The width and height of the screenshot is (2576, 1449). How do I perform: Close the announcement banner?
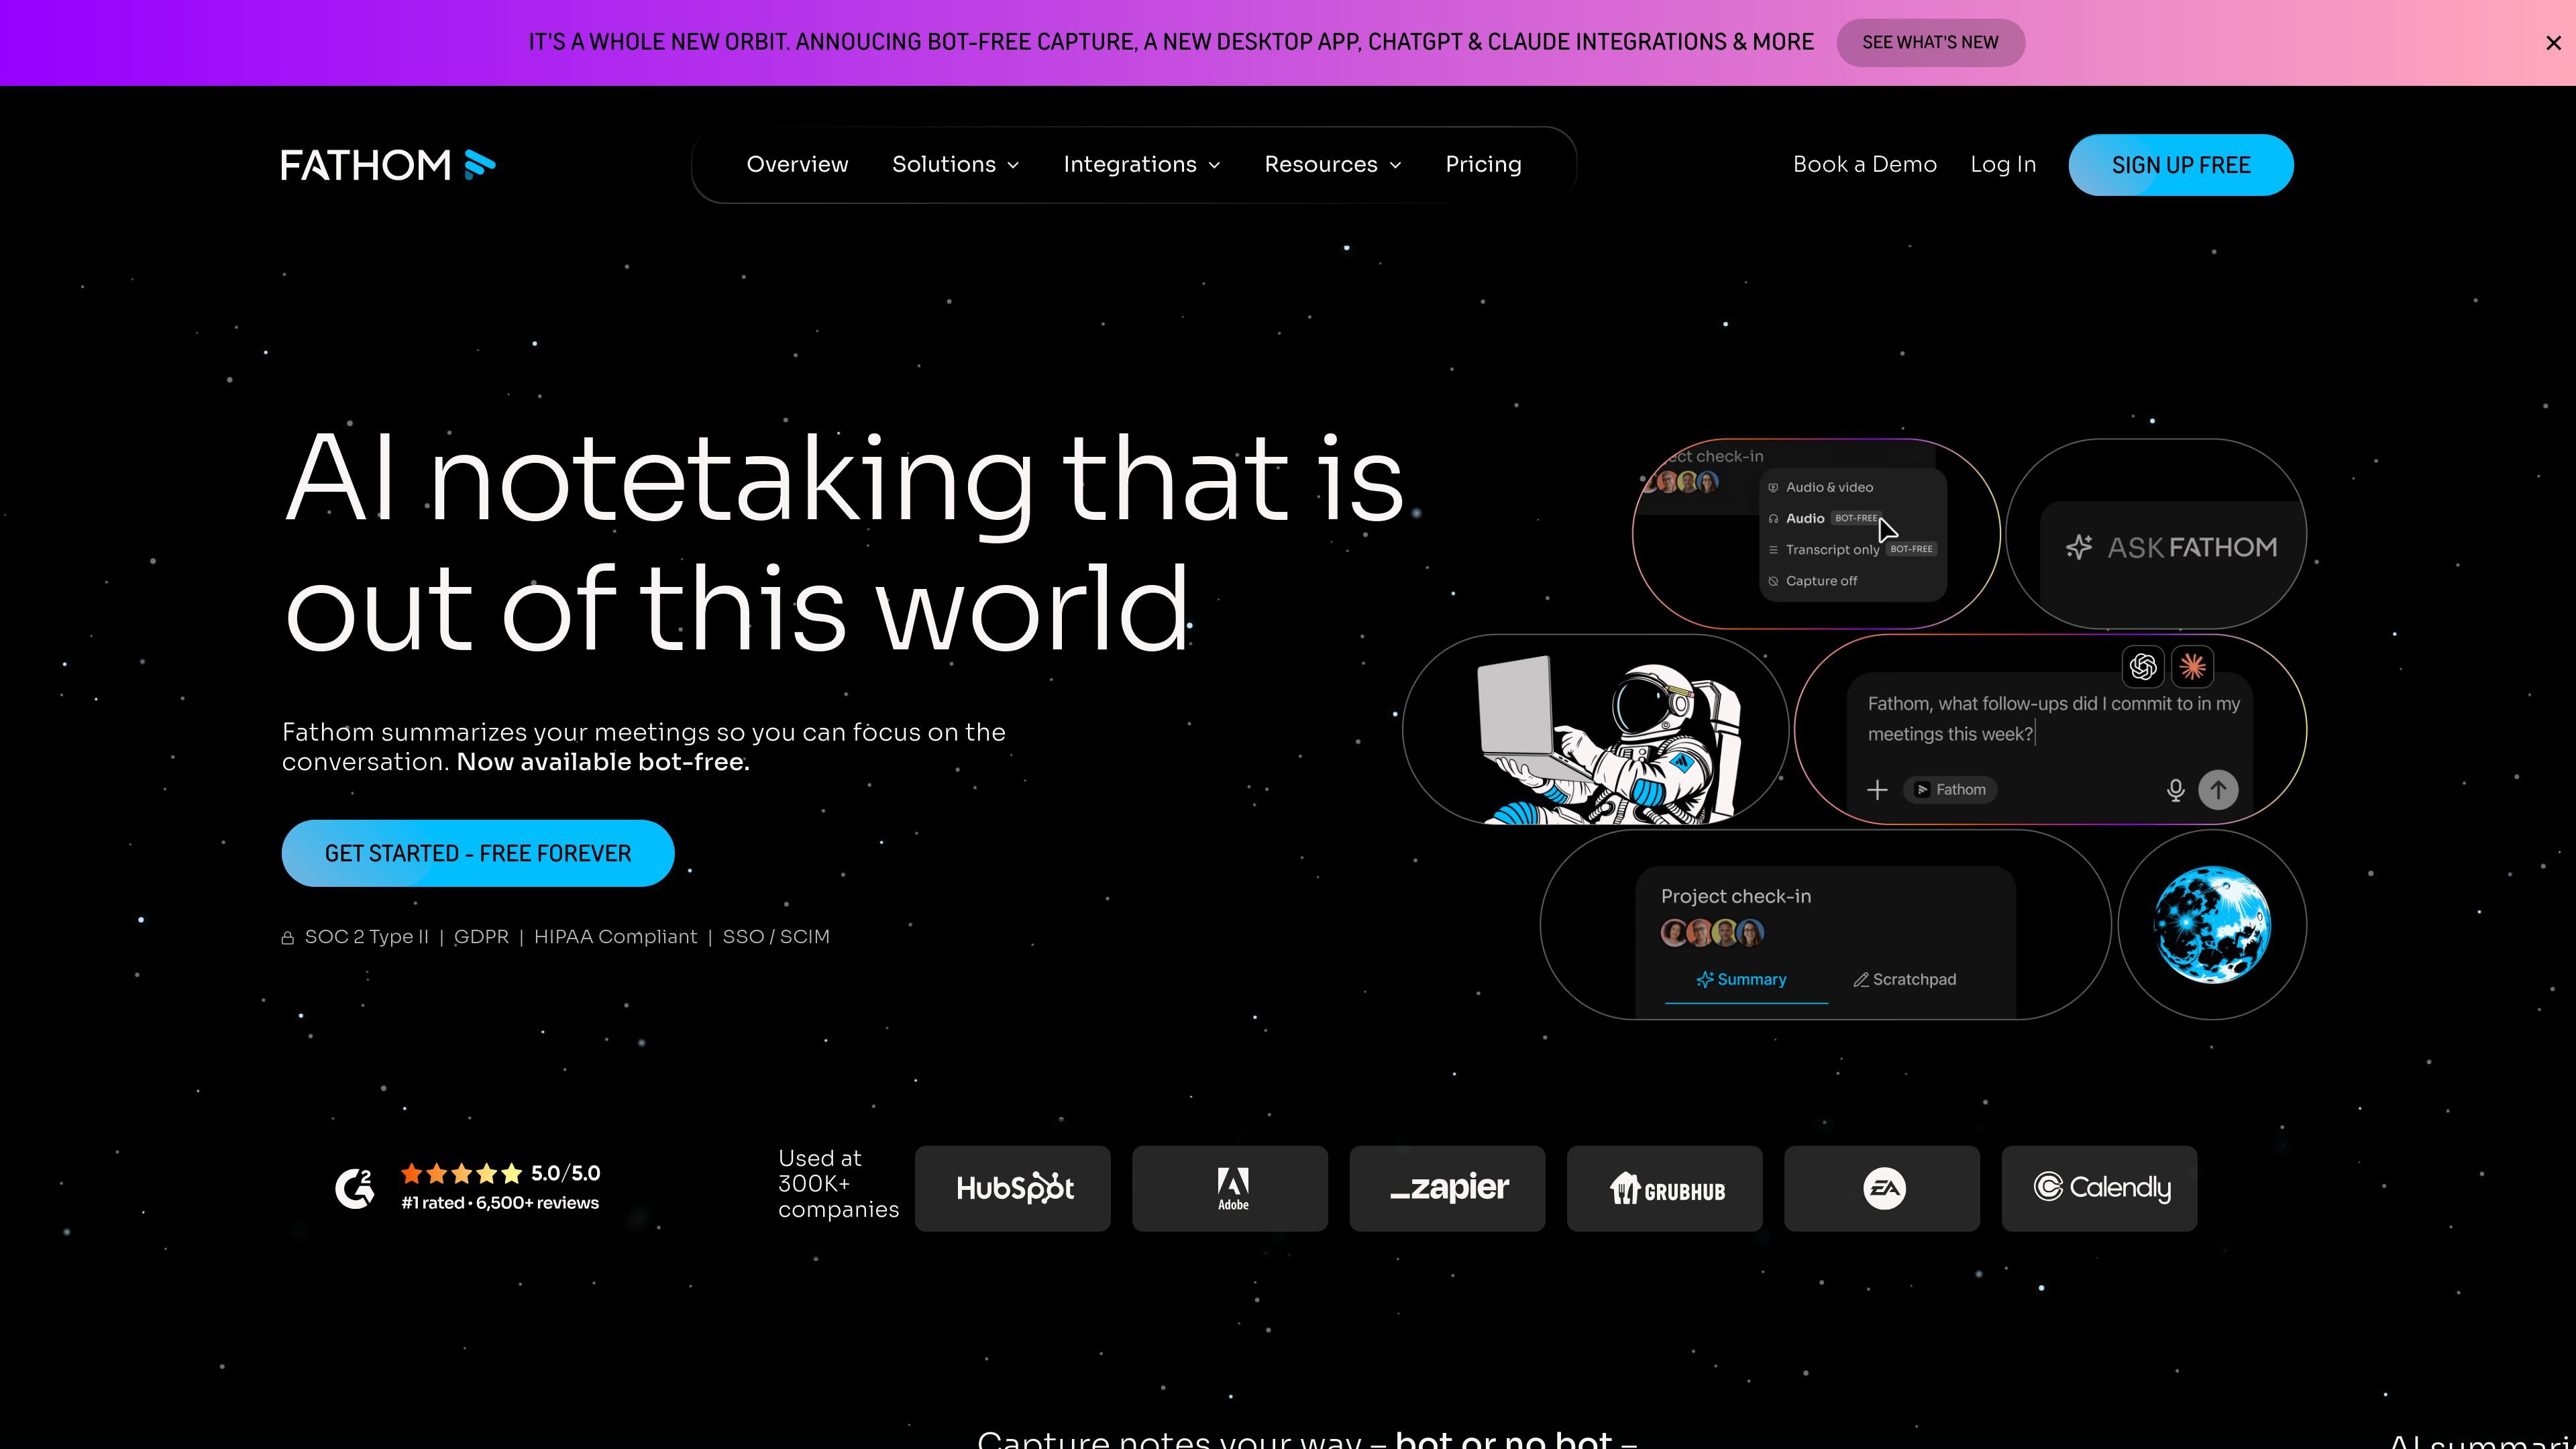2553,43
